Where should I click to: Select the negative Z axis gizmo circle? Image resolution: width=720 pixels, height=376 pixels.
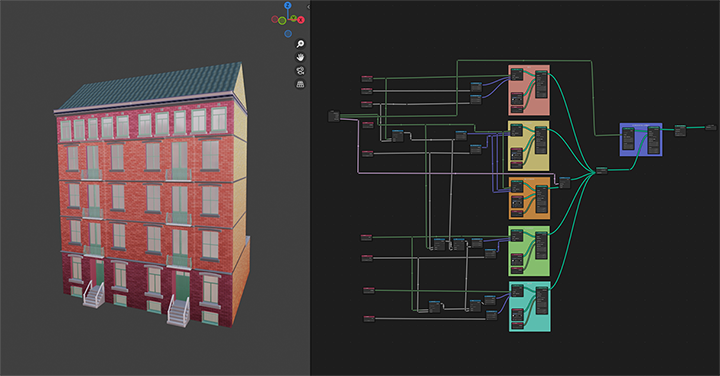coord(288,34)
